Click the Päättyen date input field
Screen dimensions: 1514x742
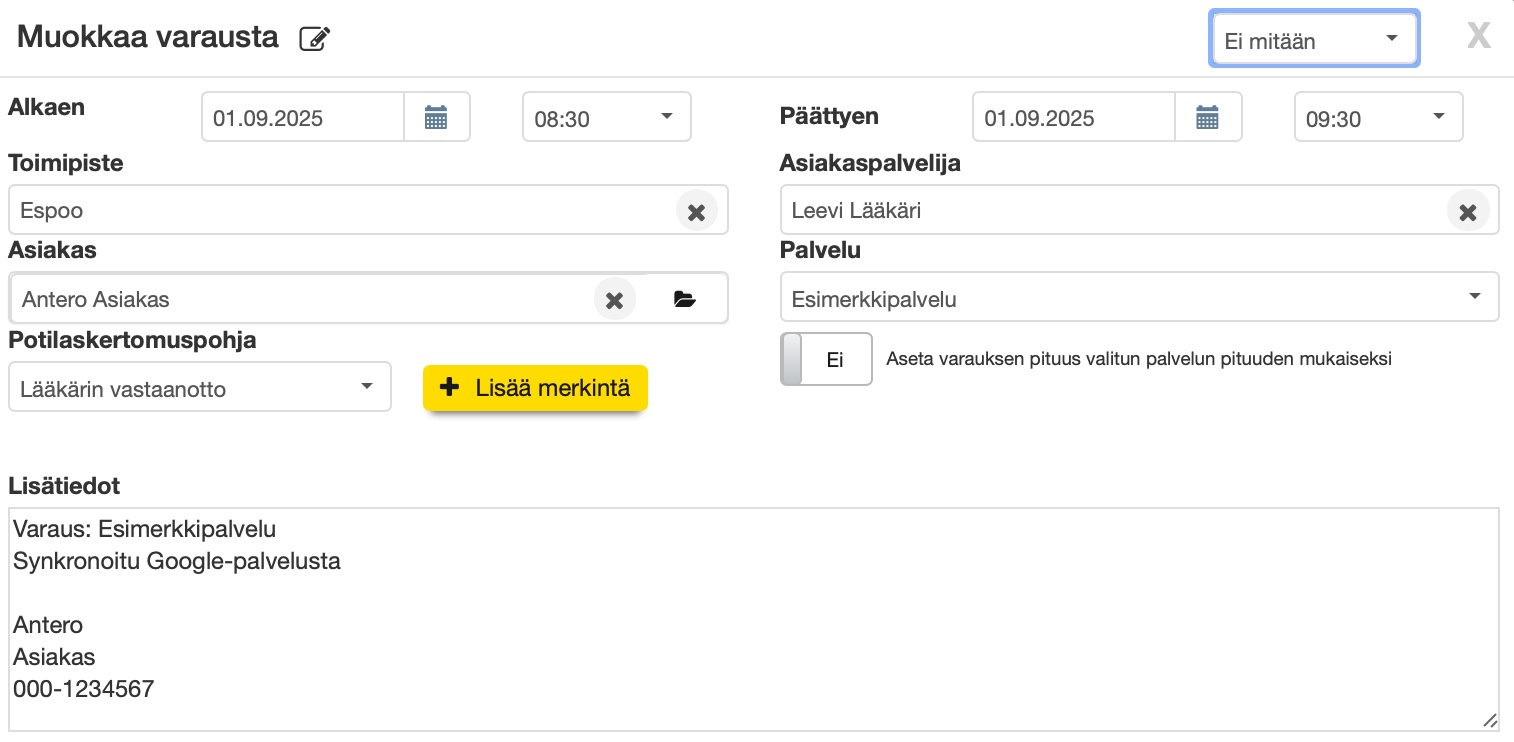[x=1074, y=118]
